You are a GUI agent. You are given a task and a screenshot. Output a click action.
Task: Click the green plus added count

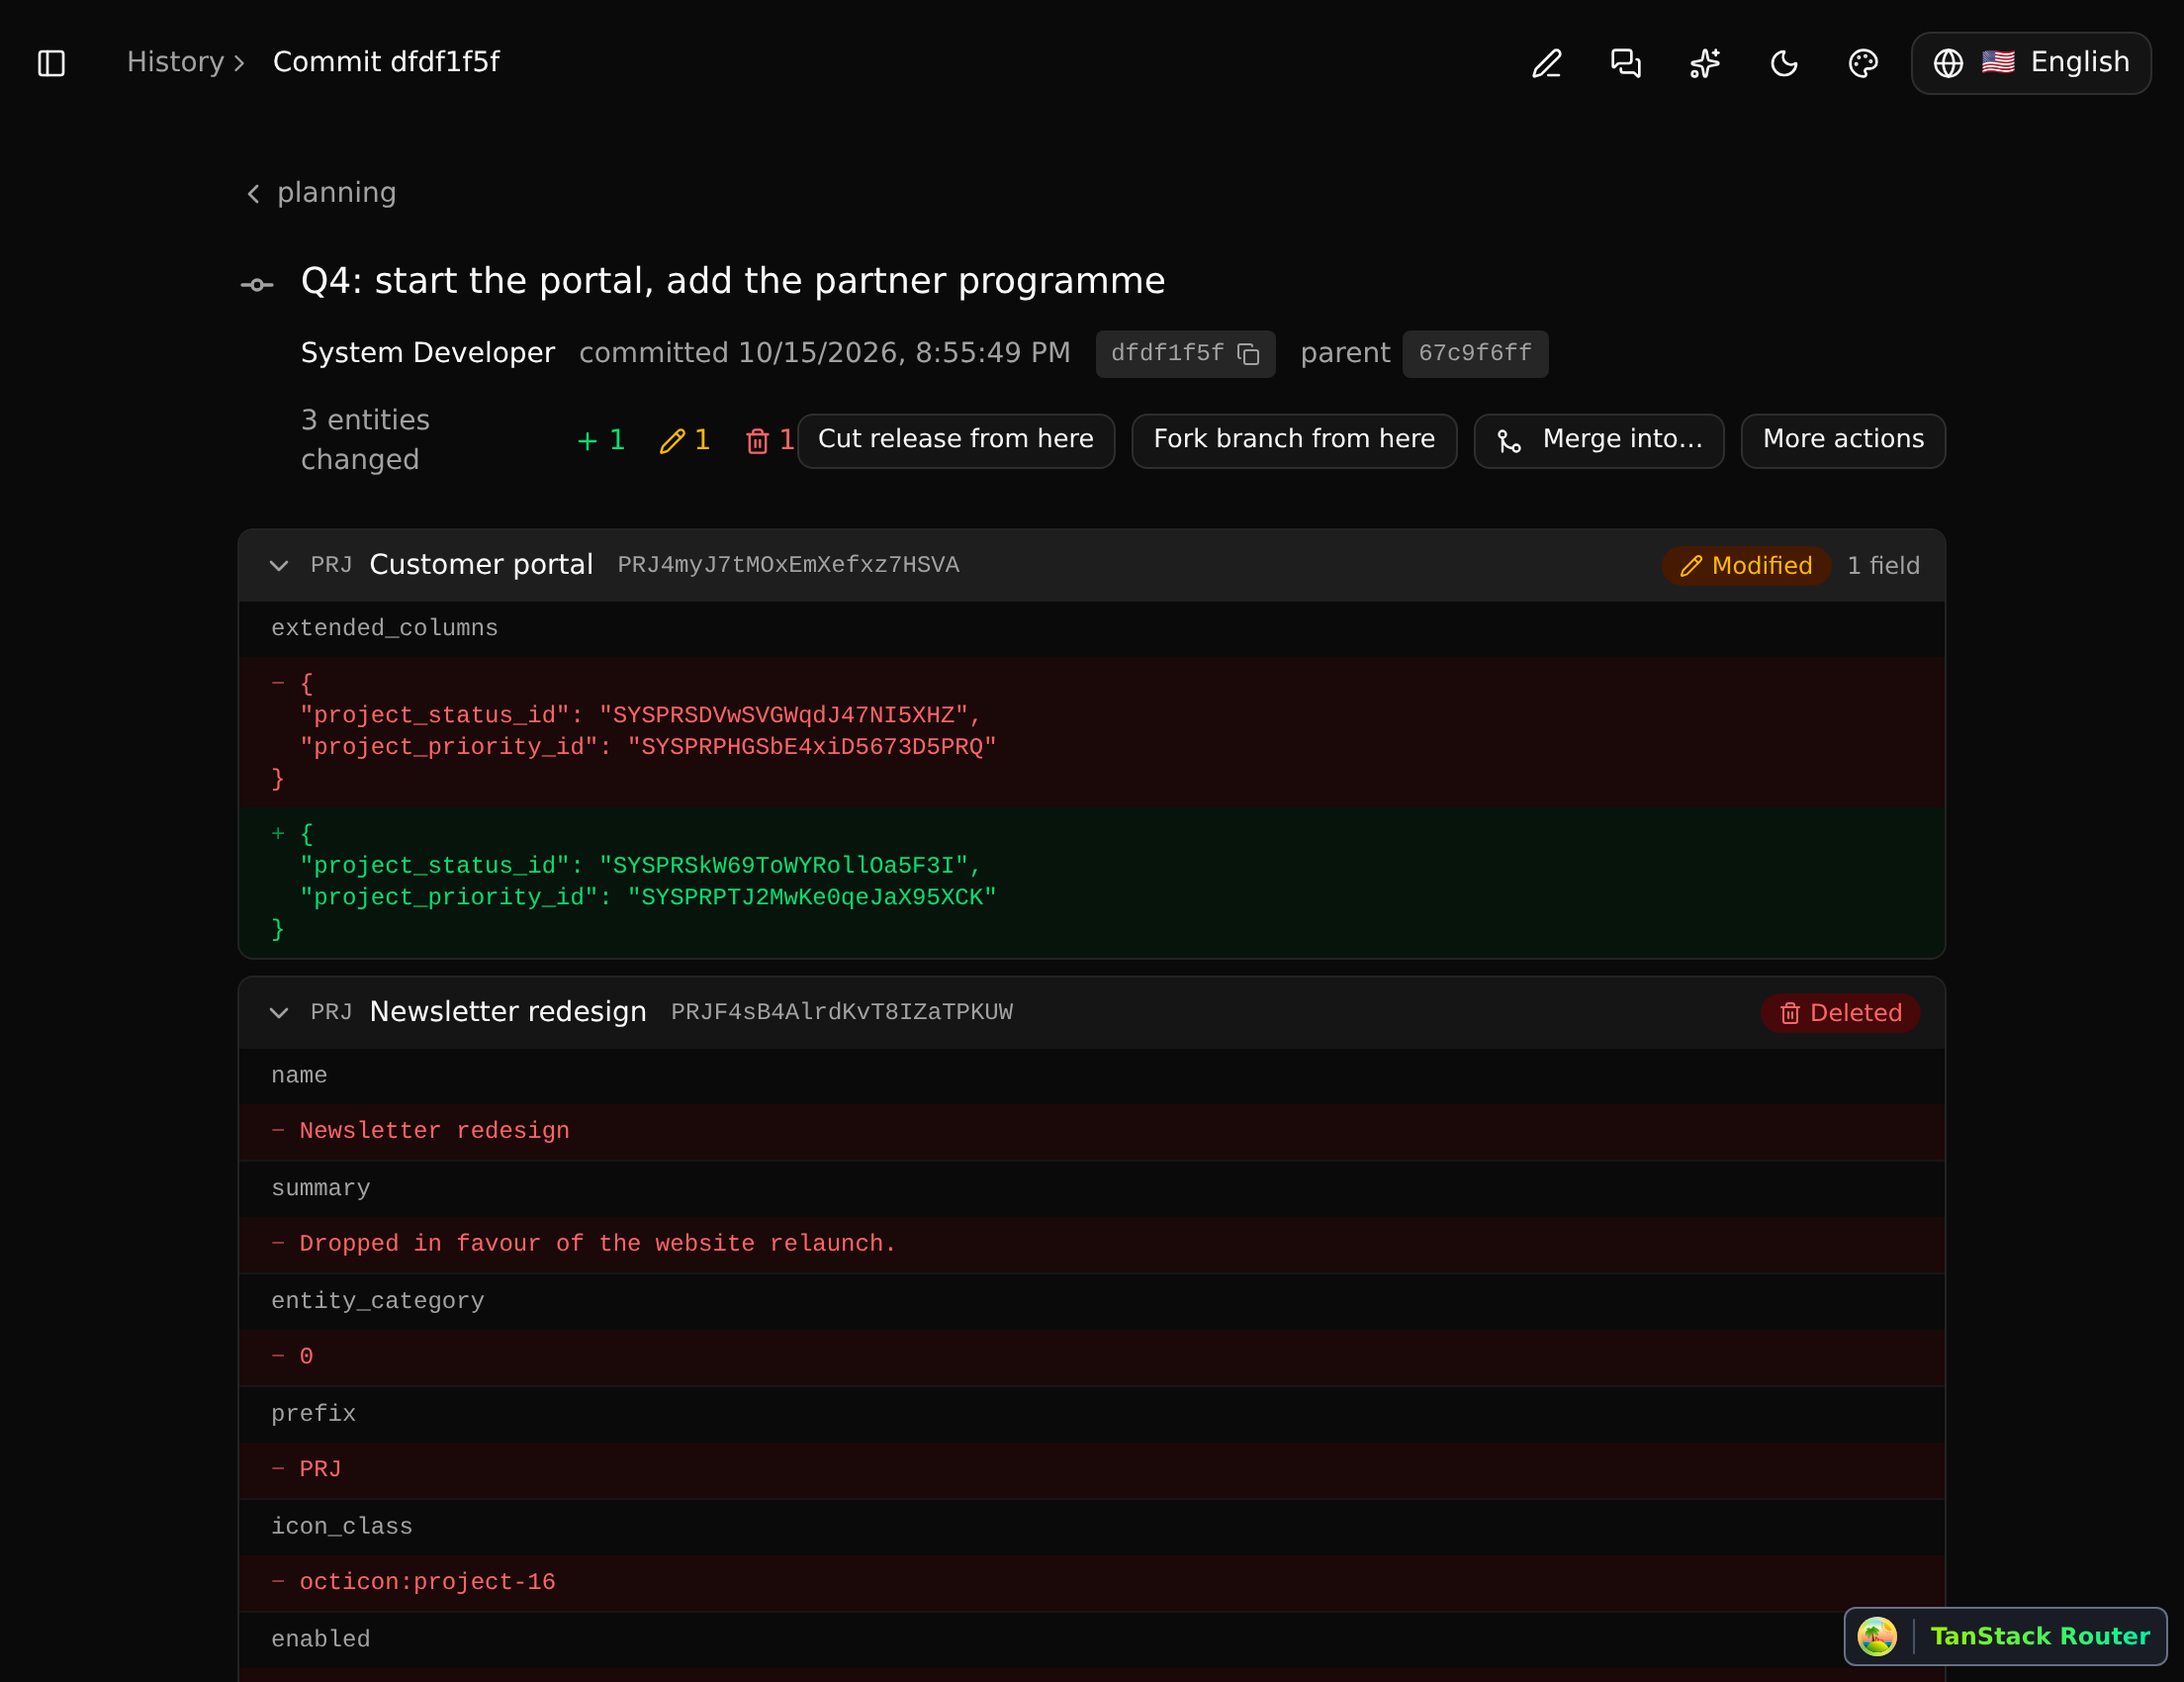pyautogui.click(x=601, y=440)
